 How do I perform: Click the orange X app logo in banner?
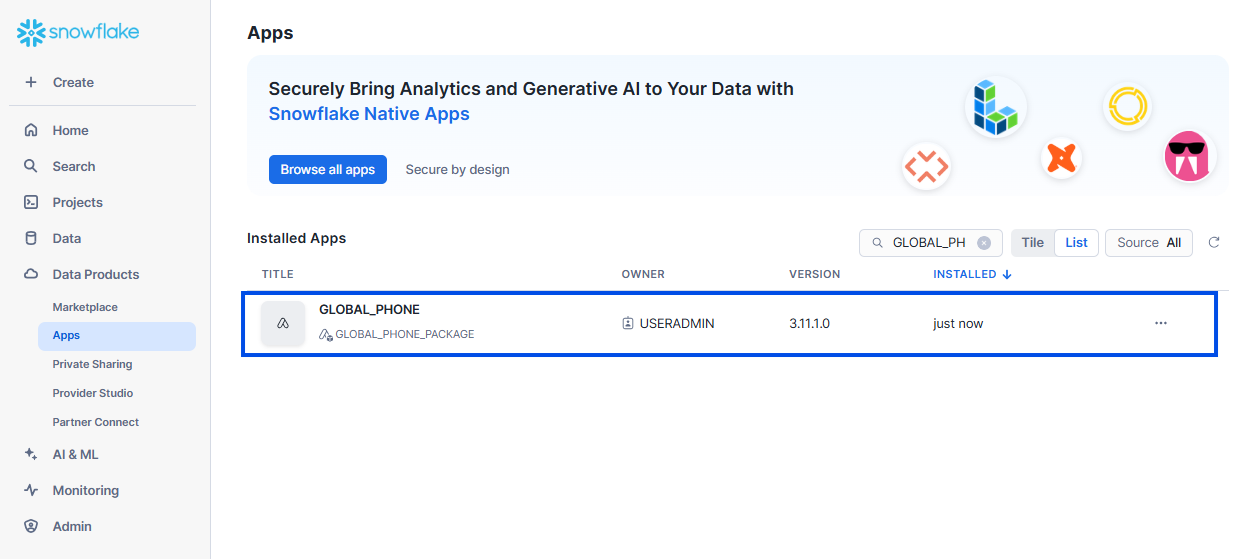[x=1061, y=158]
